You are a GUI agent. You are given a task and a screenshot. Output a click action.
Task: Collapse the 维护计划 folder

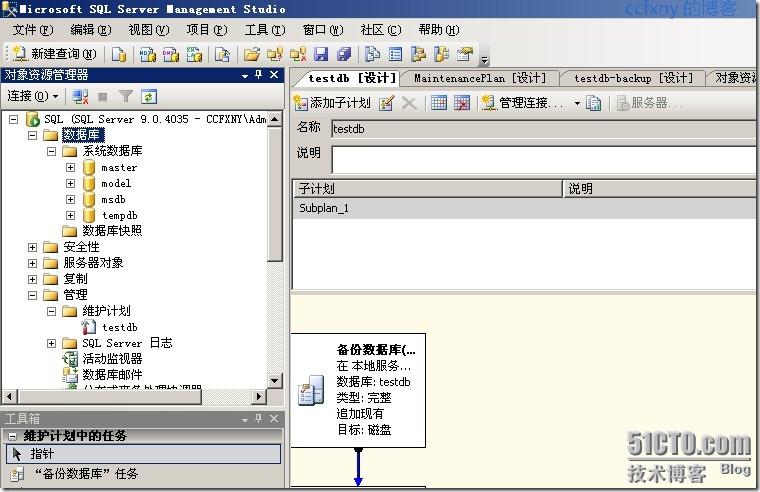(x=51, y=311)
